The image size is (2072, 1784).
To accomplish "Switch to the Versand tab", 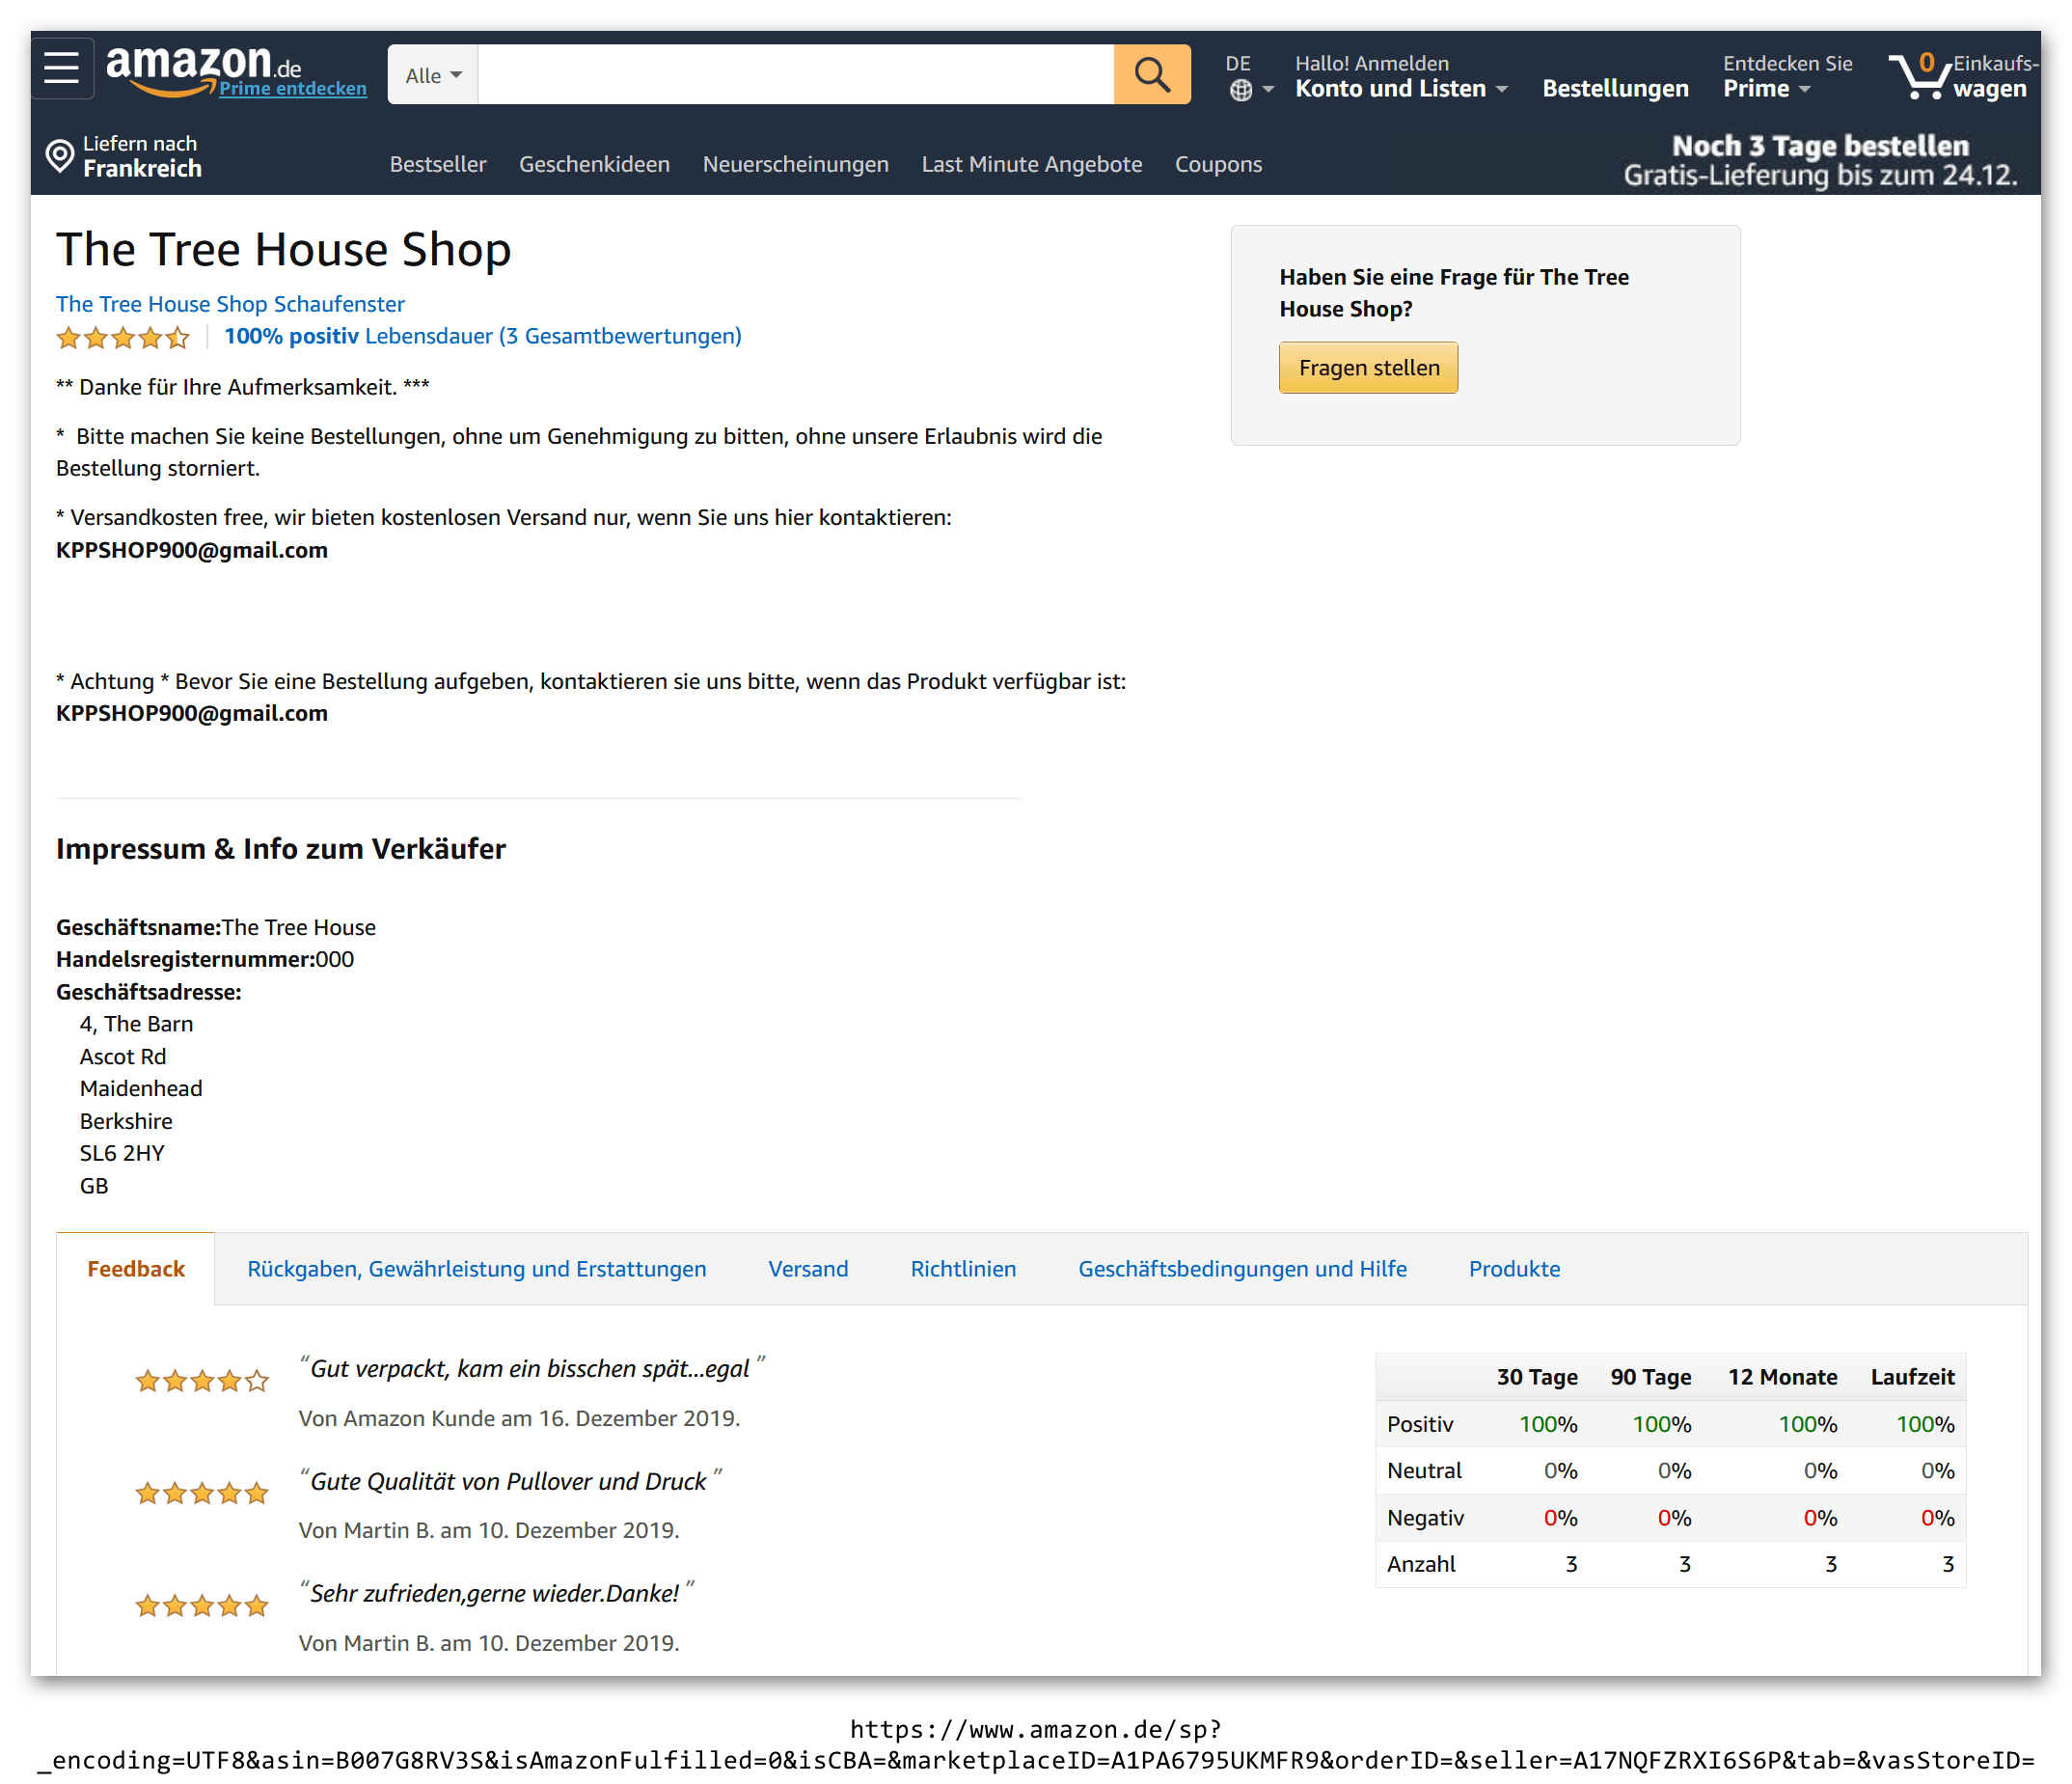I will [808, 1269].
